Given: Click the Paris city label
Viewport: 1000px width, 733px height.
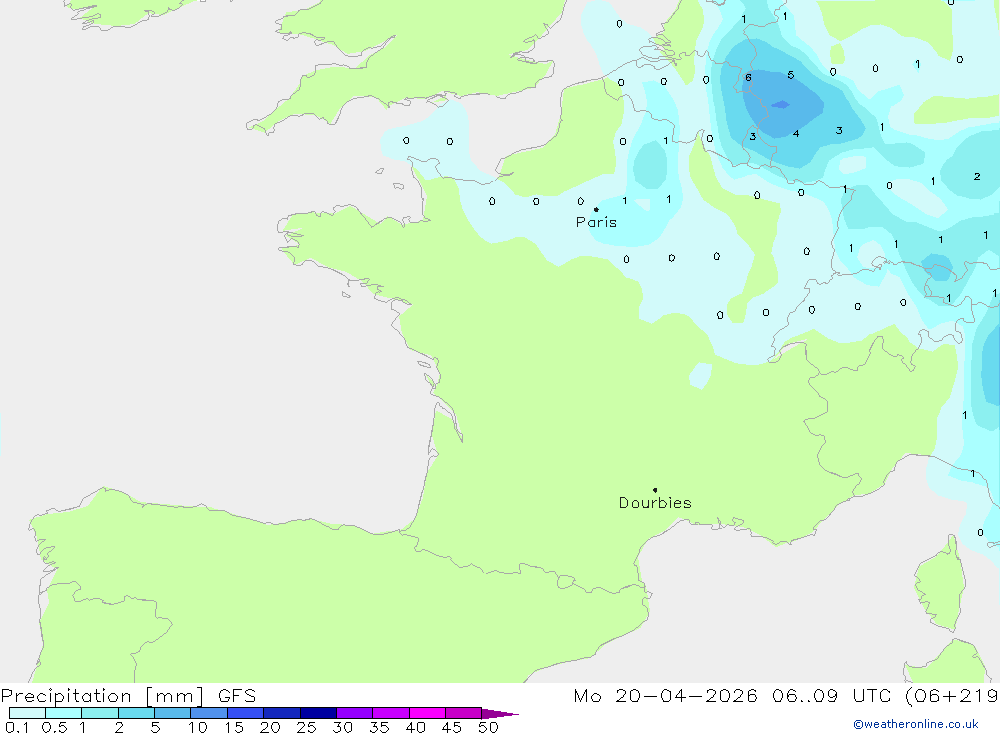Looking at the screenshot, I should (x=596, y=222).
